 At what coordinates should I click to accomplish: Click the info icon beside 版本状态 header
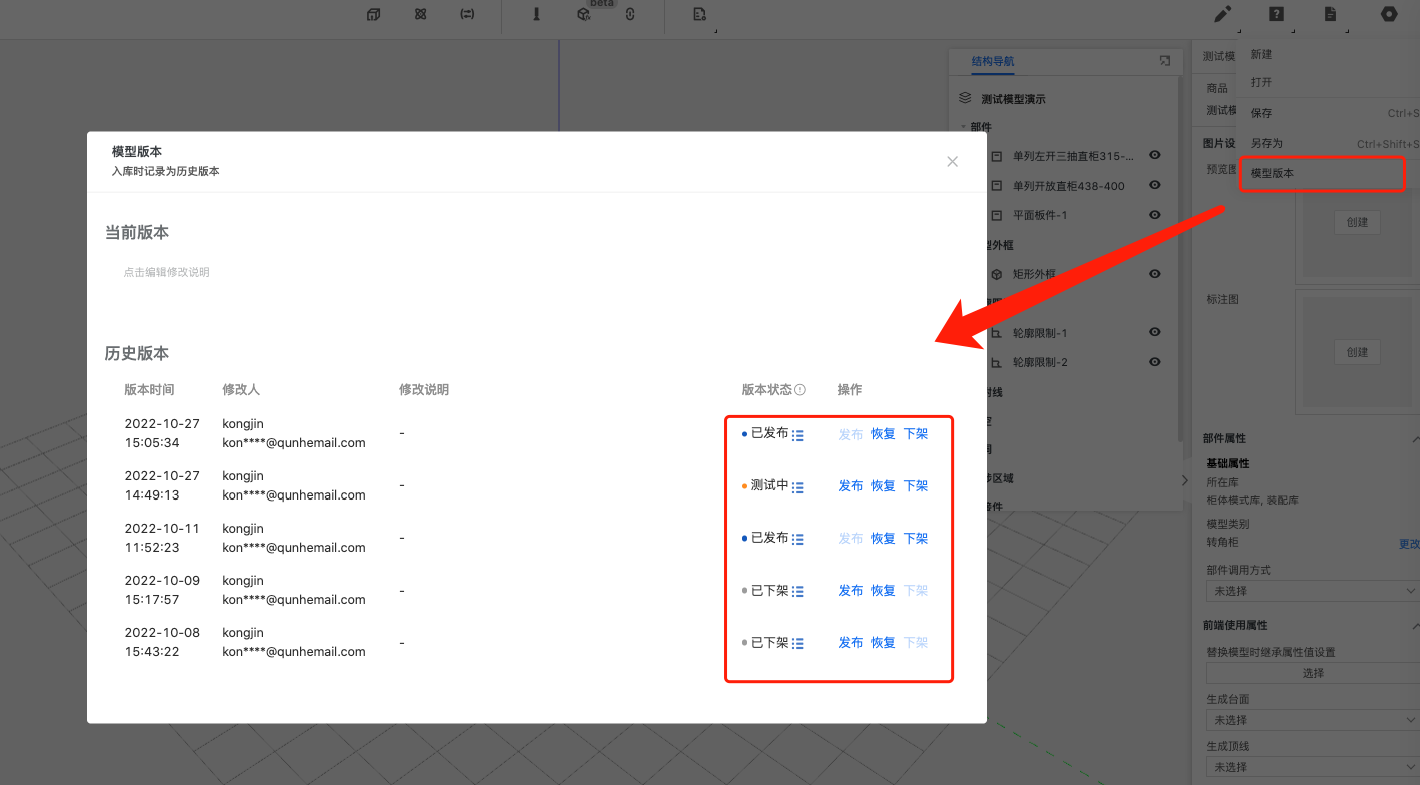coord(800,390)
